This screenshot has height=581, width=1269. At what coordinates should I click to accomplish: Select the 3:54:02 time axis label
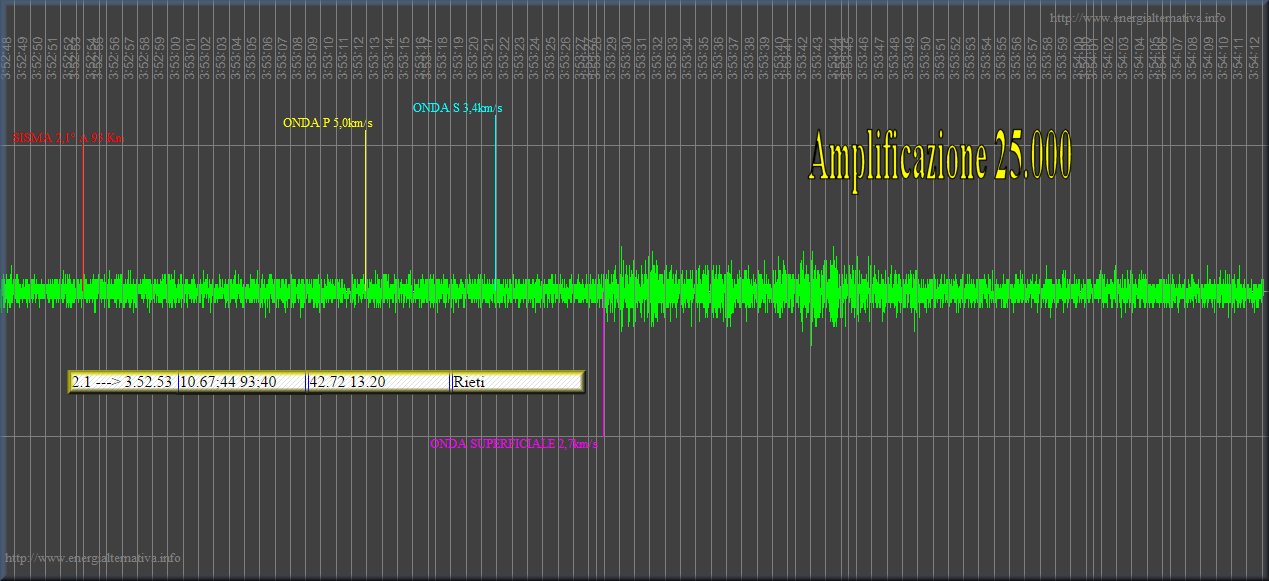click(1108, 57)
